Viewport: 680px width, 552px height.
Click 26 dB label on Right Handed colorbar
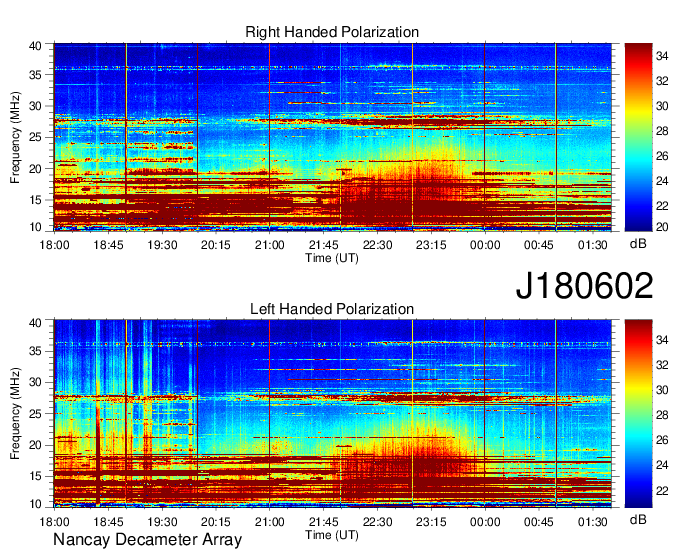[662, 156]
